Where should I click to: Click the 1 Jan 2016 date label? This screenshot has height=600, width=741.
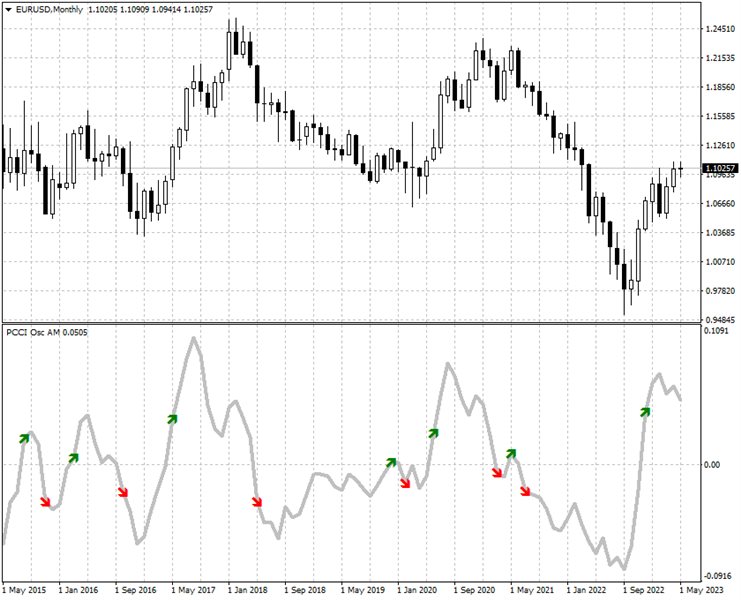[78, 590]
